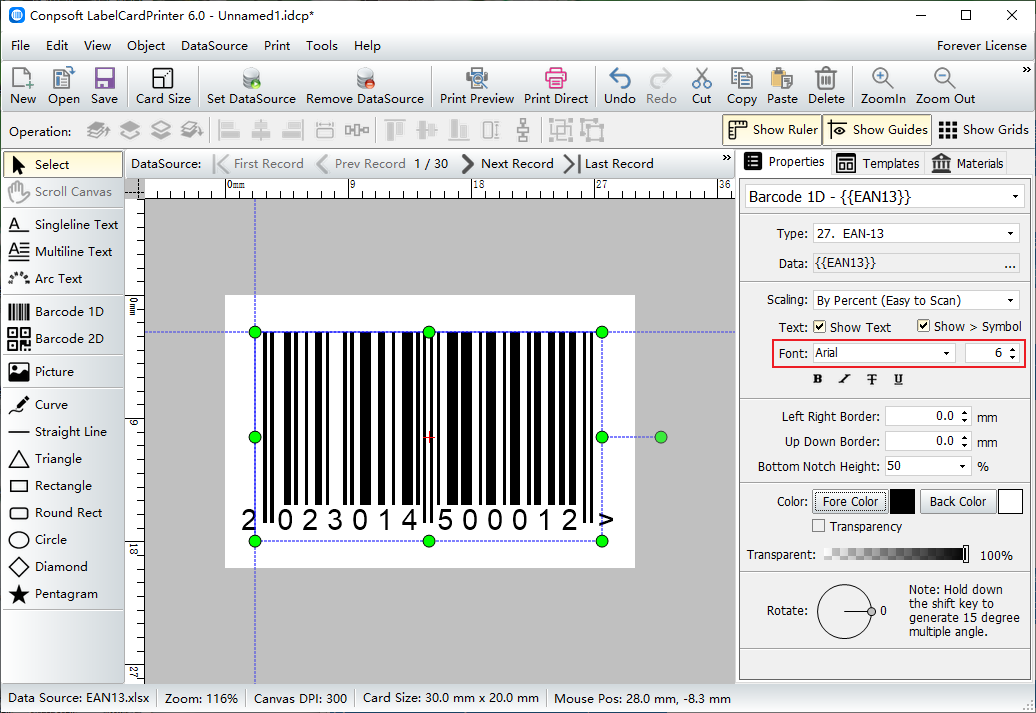Open the File menu
The width and height of the screenshot is (1036, 713).
coord(20,46)
